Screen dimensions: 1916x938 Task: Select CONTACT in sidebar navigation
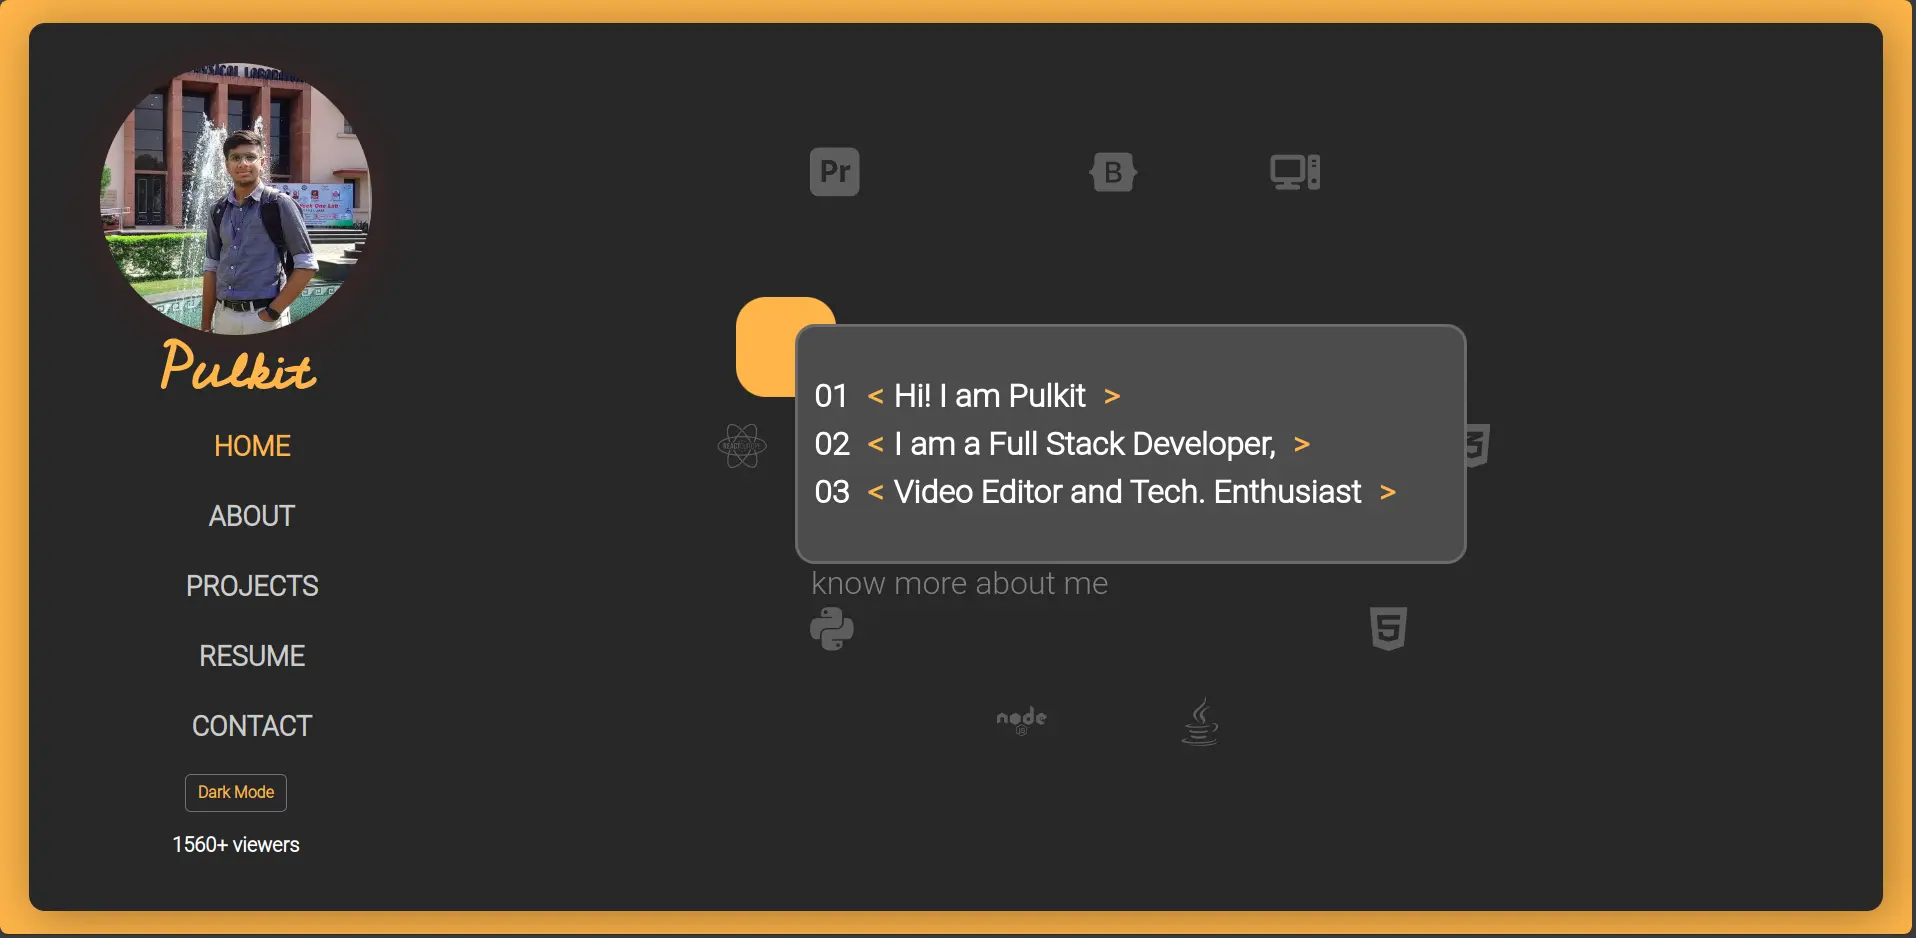252,726
